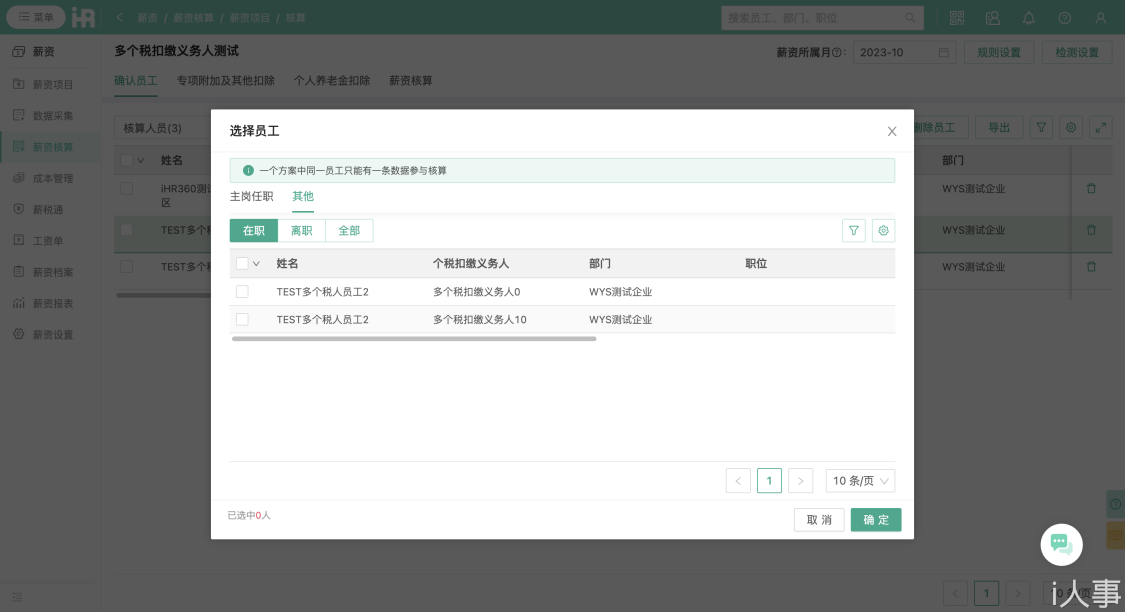Viewport: 1125px width, 612px height.
Task: Click the 薪资核算 breadcrumb link
Action: (193, 18)
